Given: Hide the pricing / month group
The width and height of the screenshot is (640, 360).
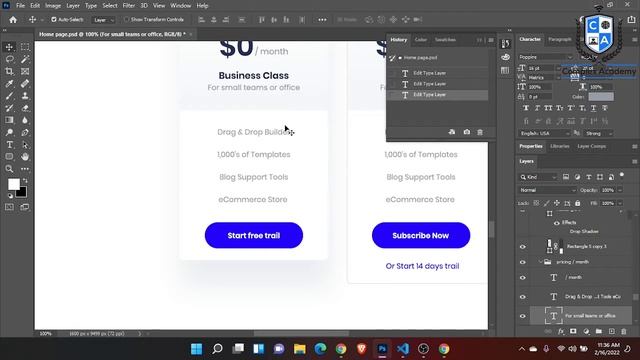Looking at the screenshot, I should click(x=523, y=262).
